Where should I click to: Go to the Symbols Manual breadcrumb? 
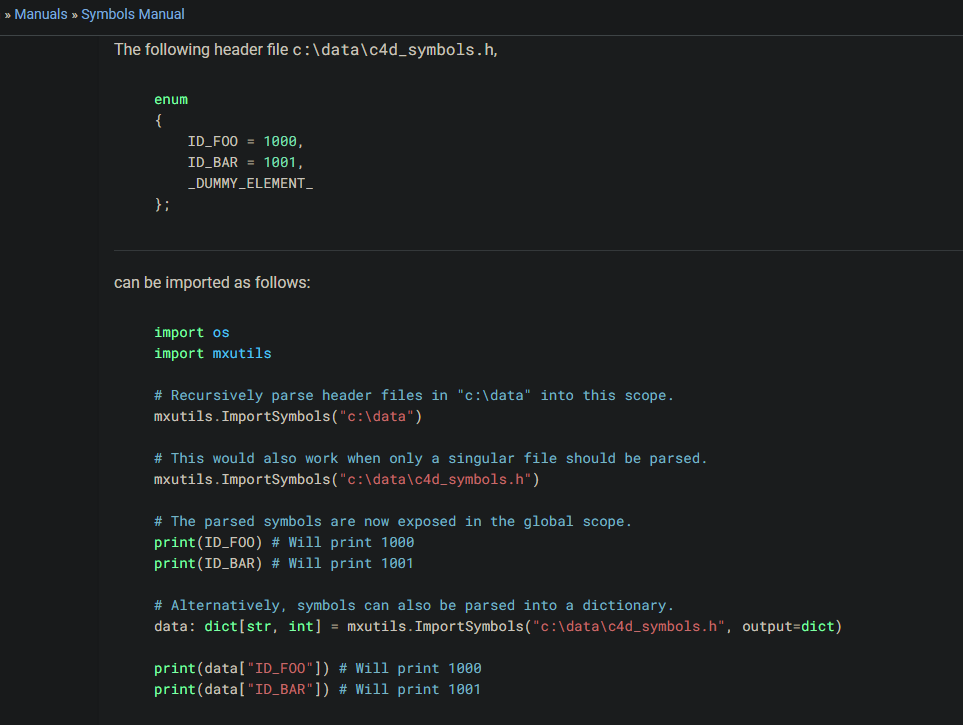133,14
